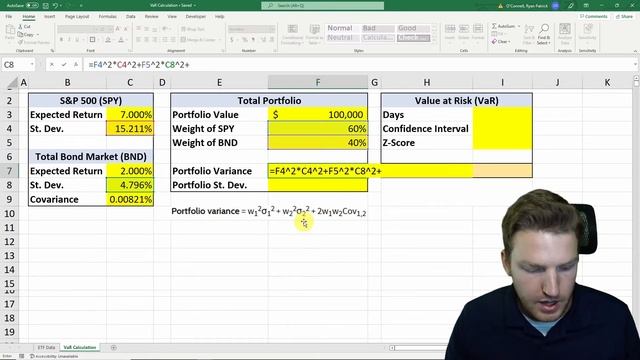Click the Accounting dollar format icon

click(232, 40)
